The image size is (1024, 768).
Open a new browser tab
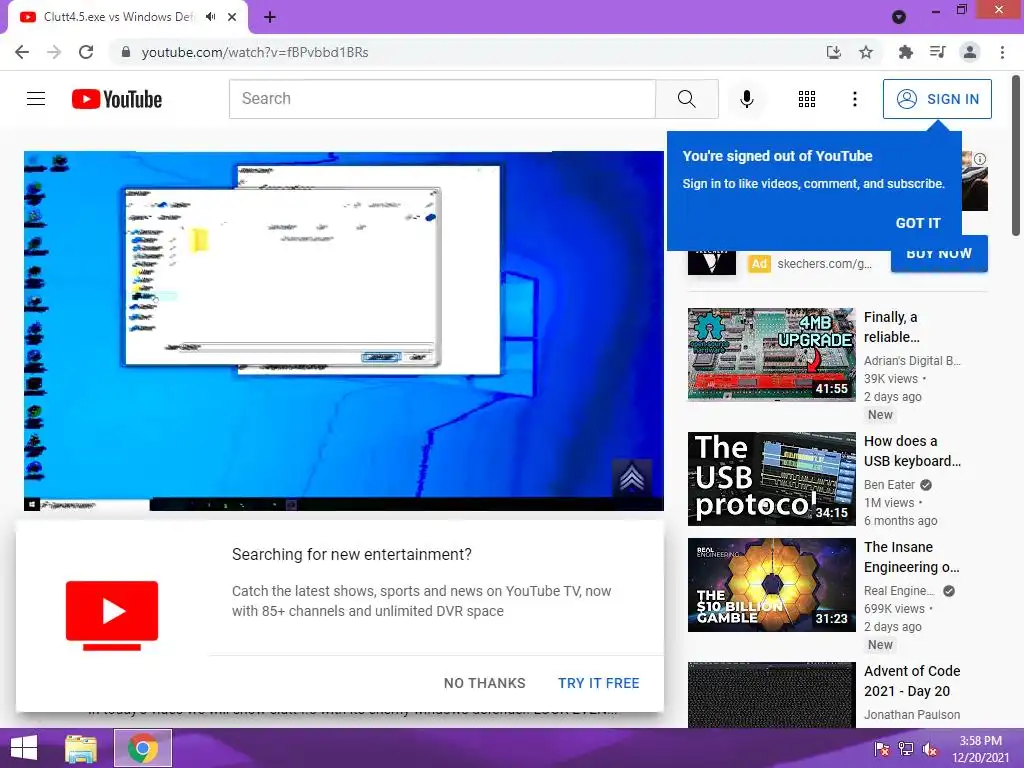click(x=270, y=17)
